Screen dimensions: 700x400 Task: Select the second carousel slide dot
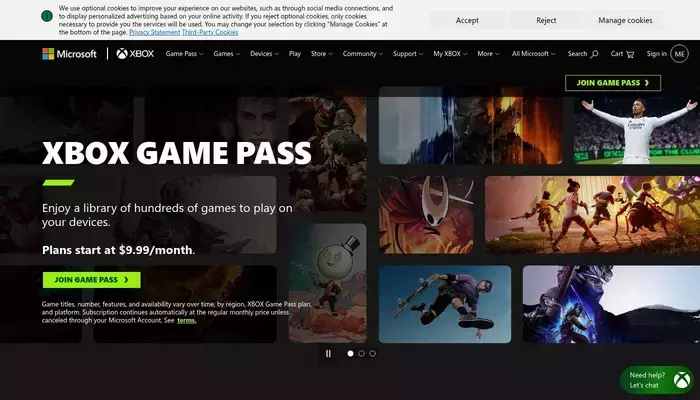(362, 354)
